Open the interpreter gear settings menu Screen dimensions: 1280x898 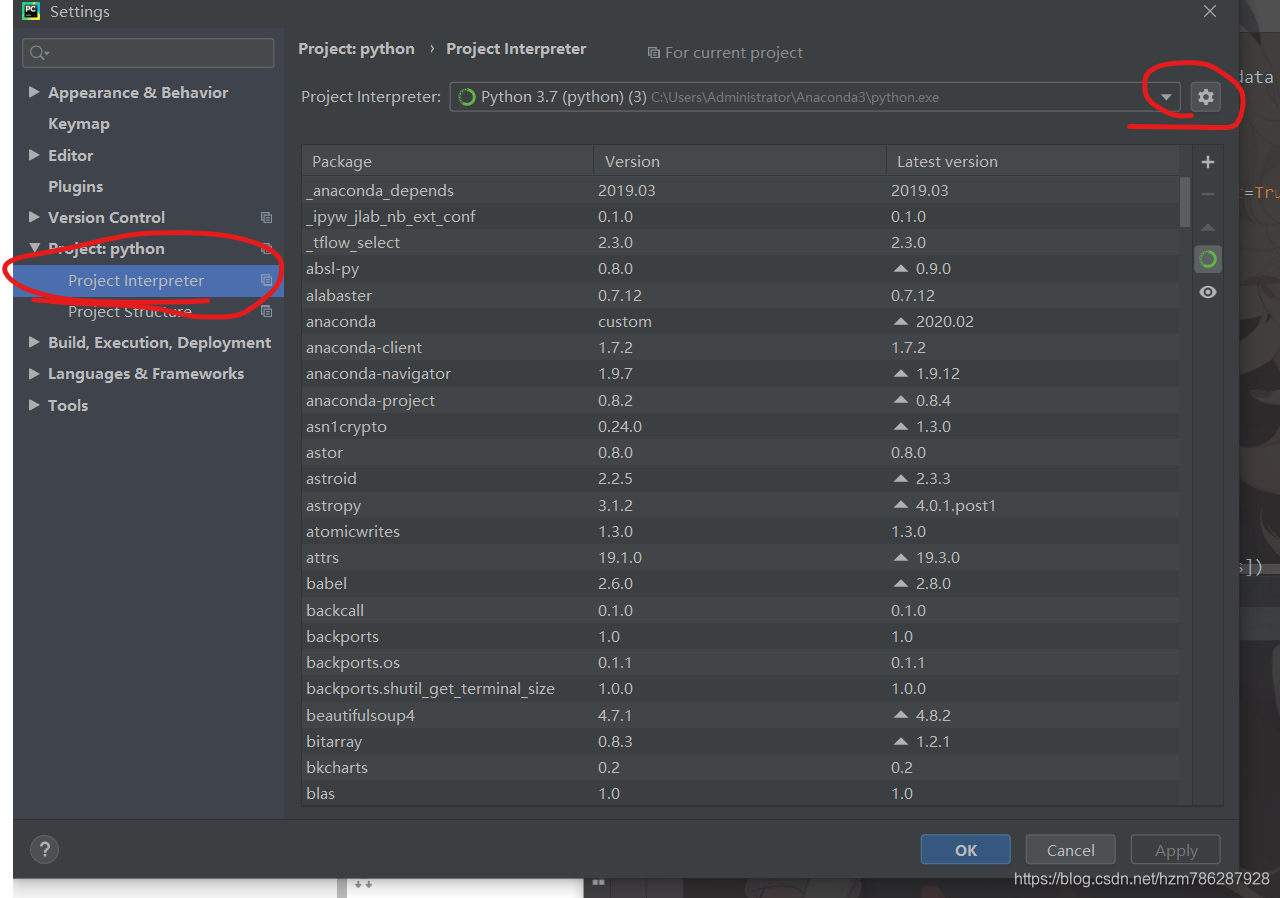click(1206, 97)
